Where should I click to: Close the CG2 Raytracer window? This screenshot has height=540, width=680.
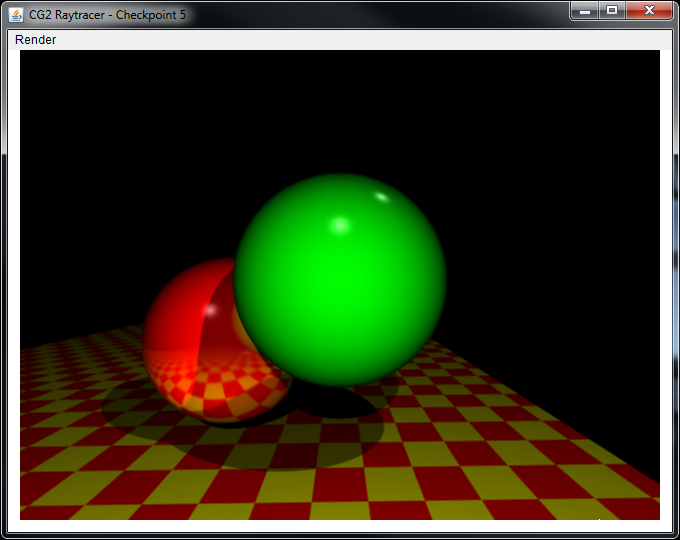[649, 10]
